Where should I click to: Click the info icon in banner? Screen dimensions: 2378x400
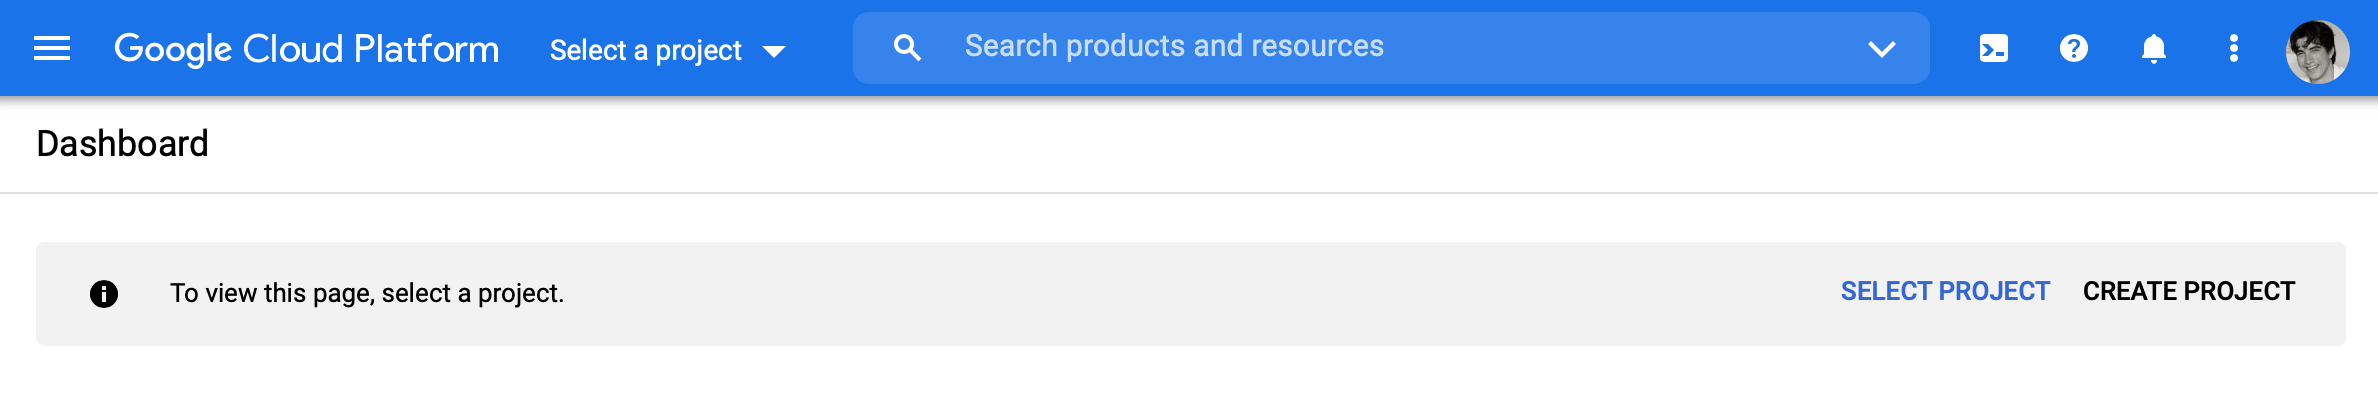pyautogui.click(x=104, y=293)
